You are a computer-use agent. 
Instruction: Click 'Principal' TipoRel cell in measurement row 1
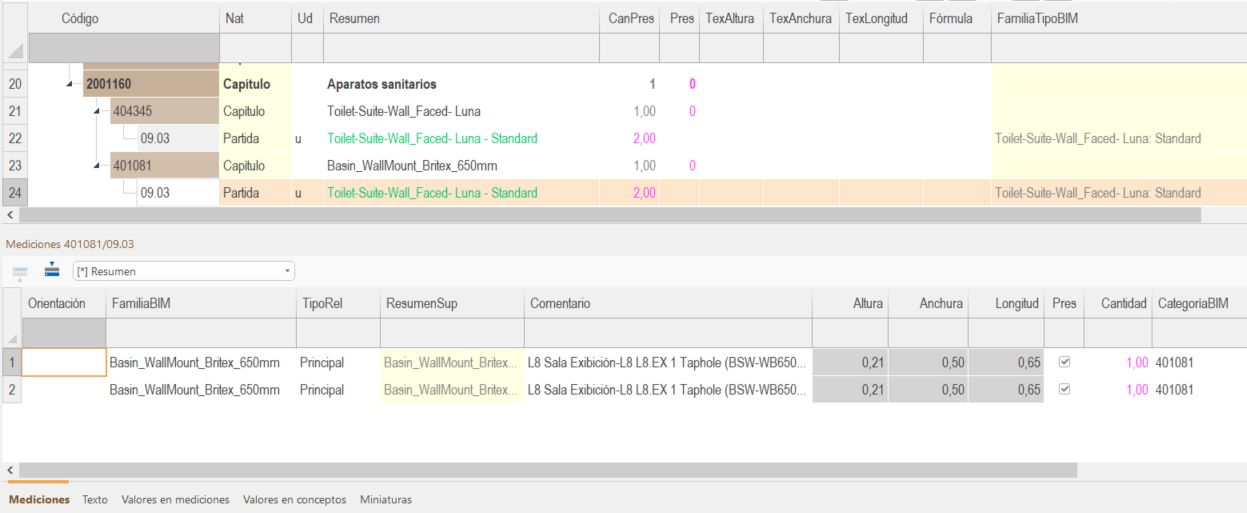click(x=336, y=362)
